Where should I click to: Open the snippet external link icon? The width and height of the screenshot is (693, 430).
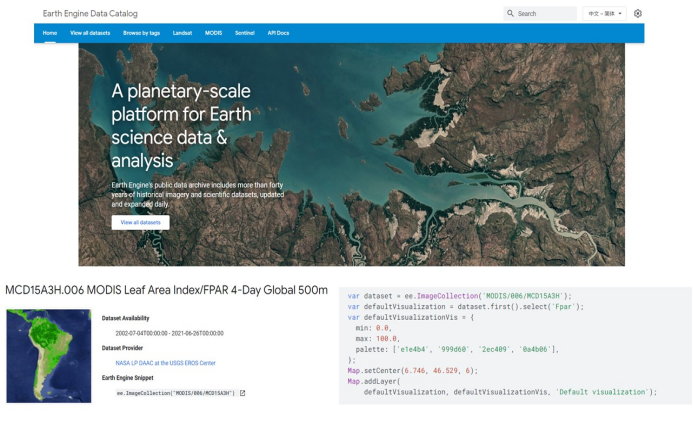tap(242, 393)
